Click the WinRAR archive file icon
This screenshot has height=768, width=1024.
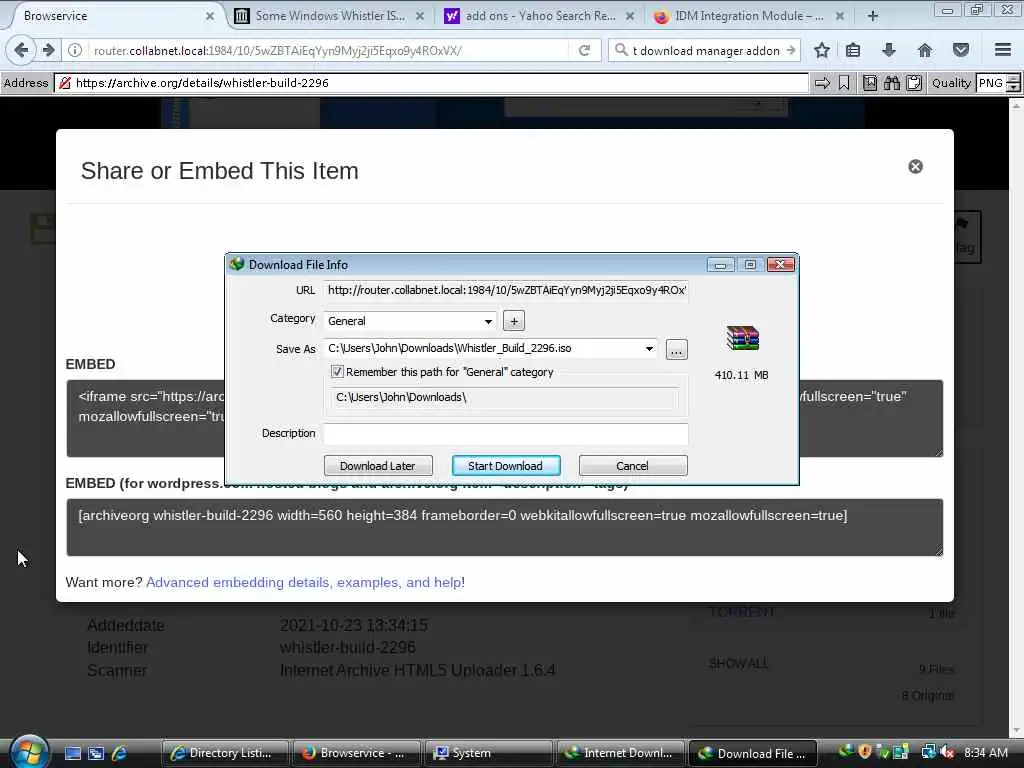tap(743, 338)
